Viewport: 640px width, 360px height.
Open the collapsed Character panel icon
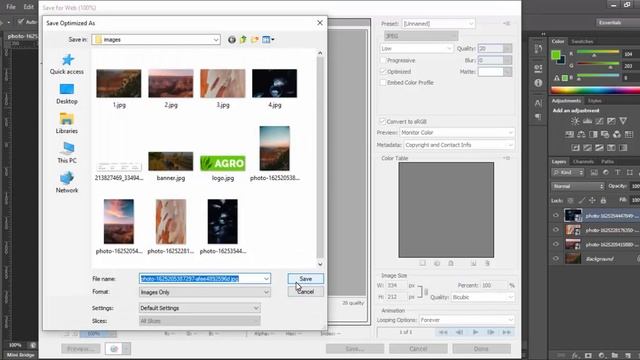coord(538,103)
